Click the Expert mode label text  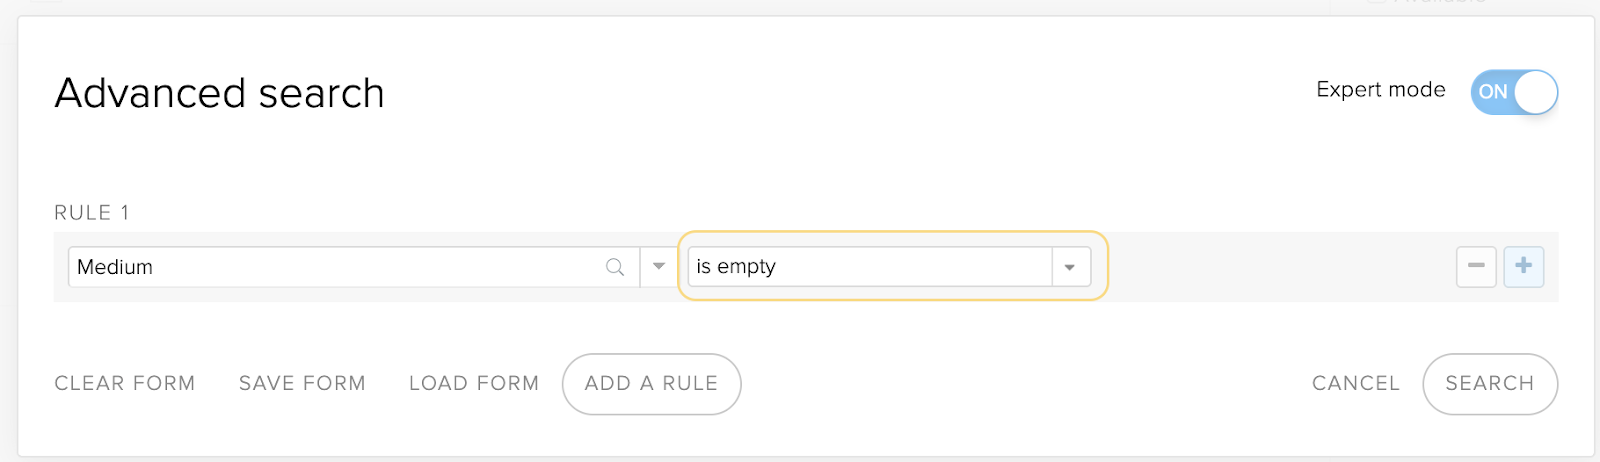1381,90
